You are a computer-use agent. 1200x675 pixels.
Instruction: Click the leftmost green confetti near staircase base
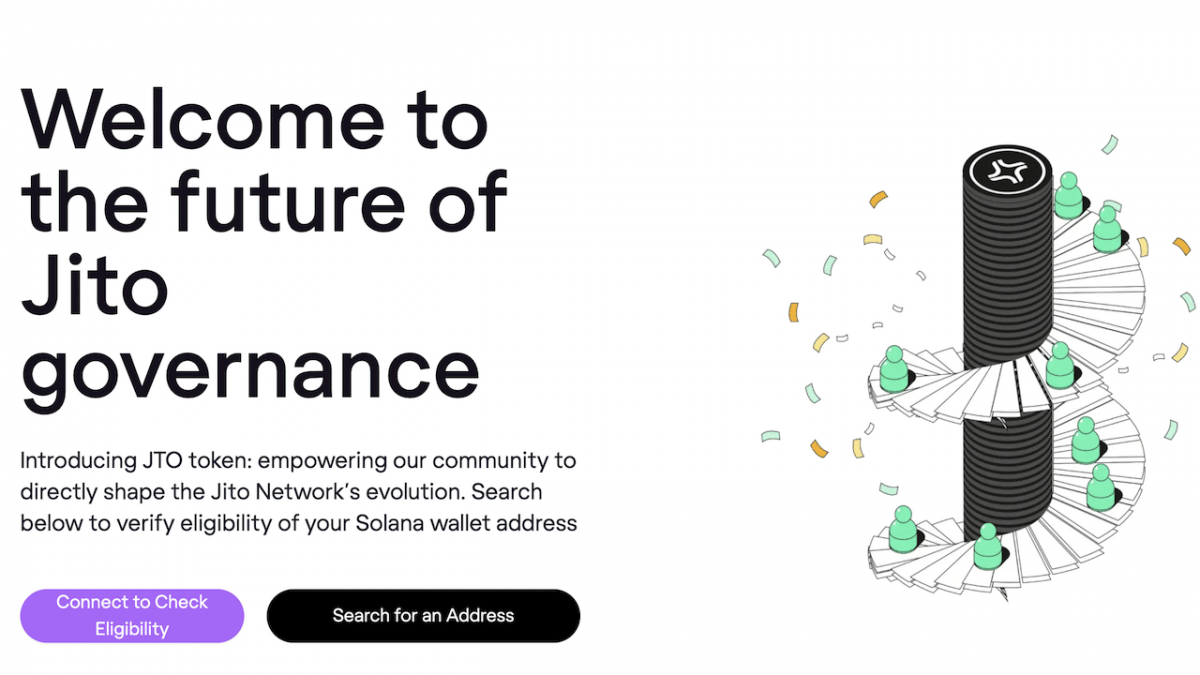point(770,436)
